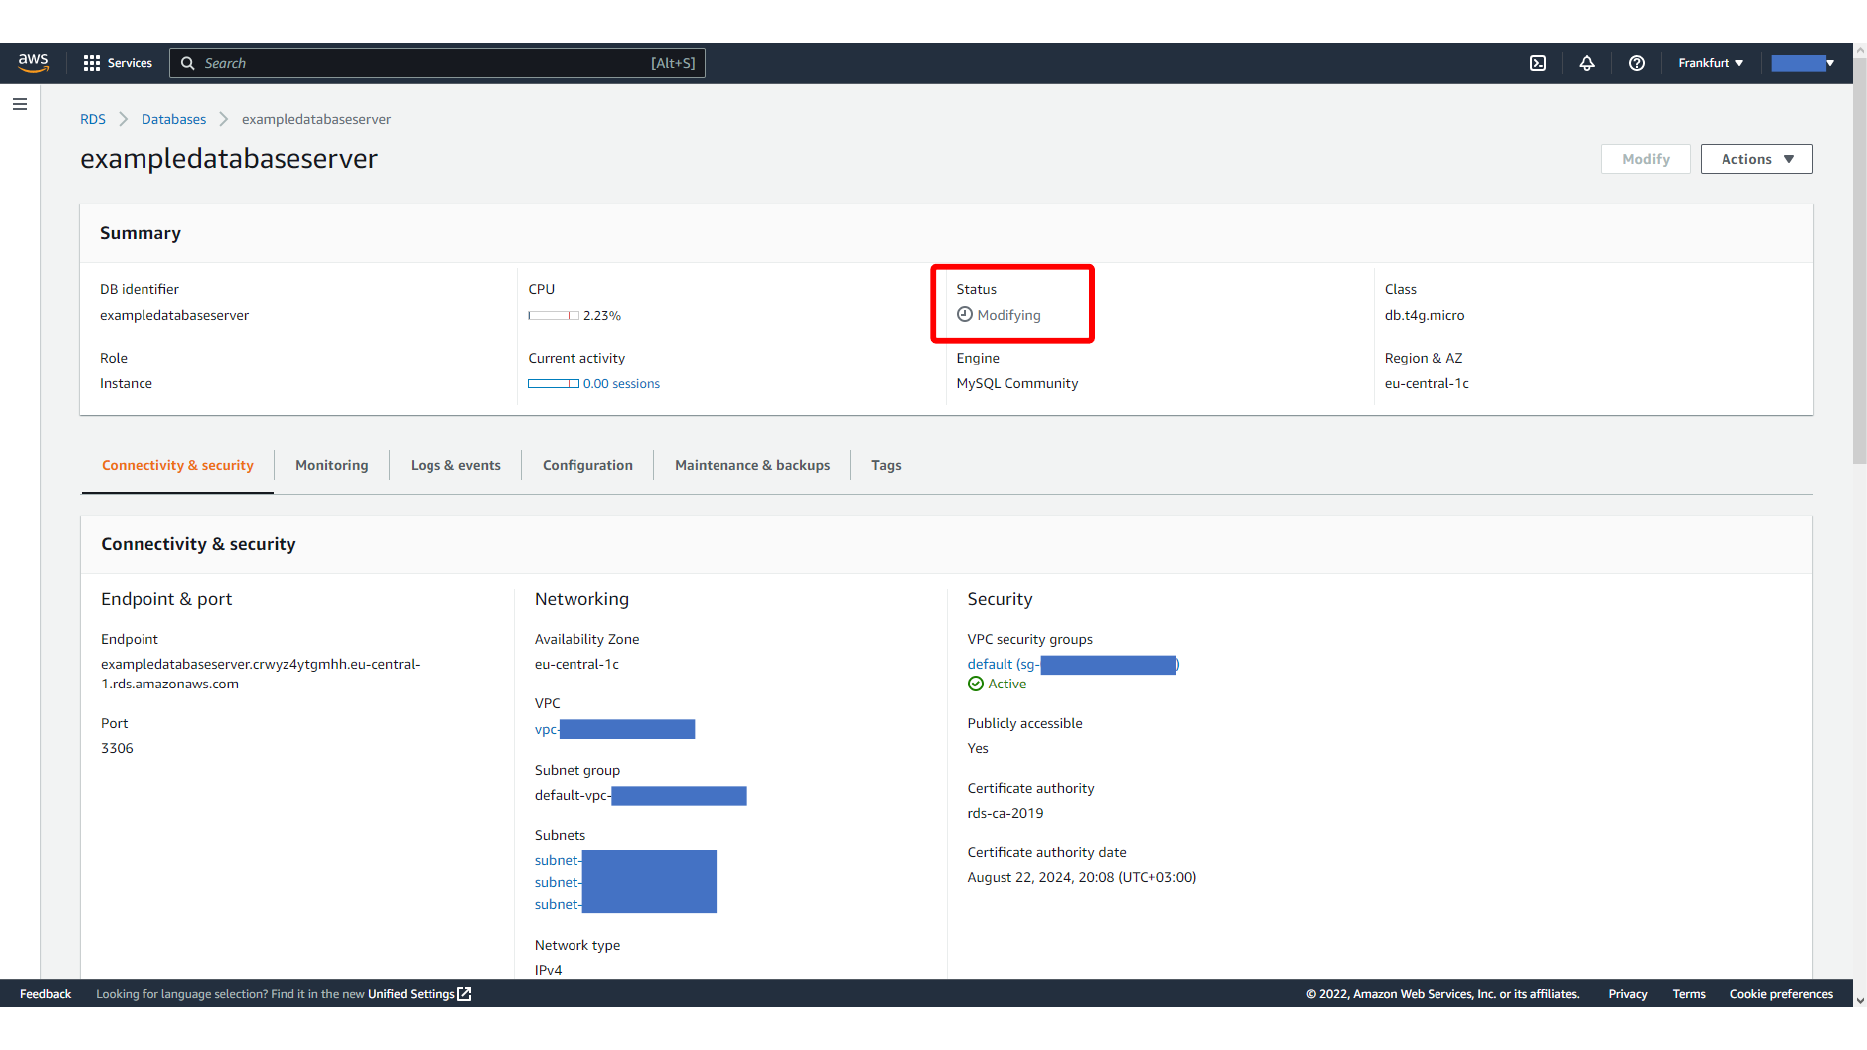Open the default VPC security group link
Screen dimensions: 1867x1050
(1073, 665)
